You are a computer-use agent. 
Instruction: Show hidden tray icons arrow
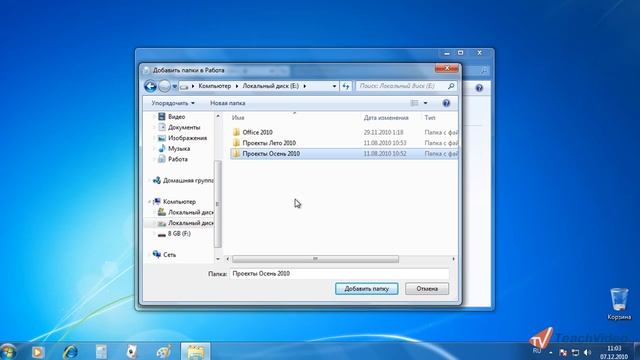(551, 352)
